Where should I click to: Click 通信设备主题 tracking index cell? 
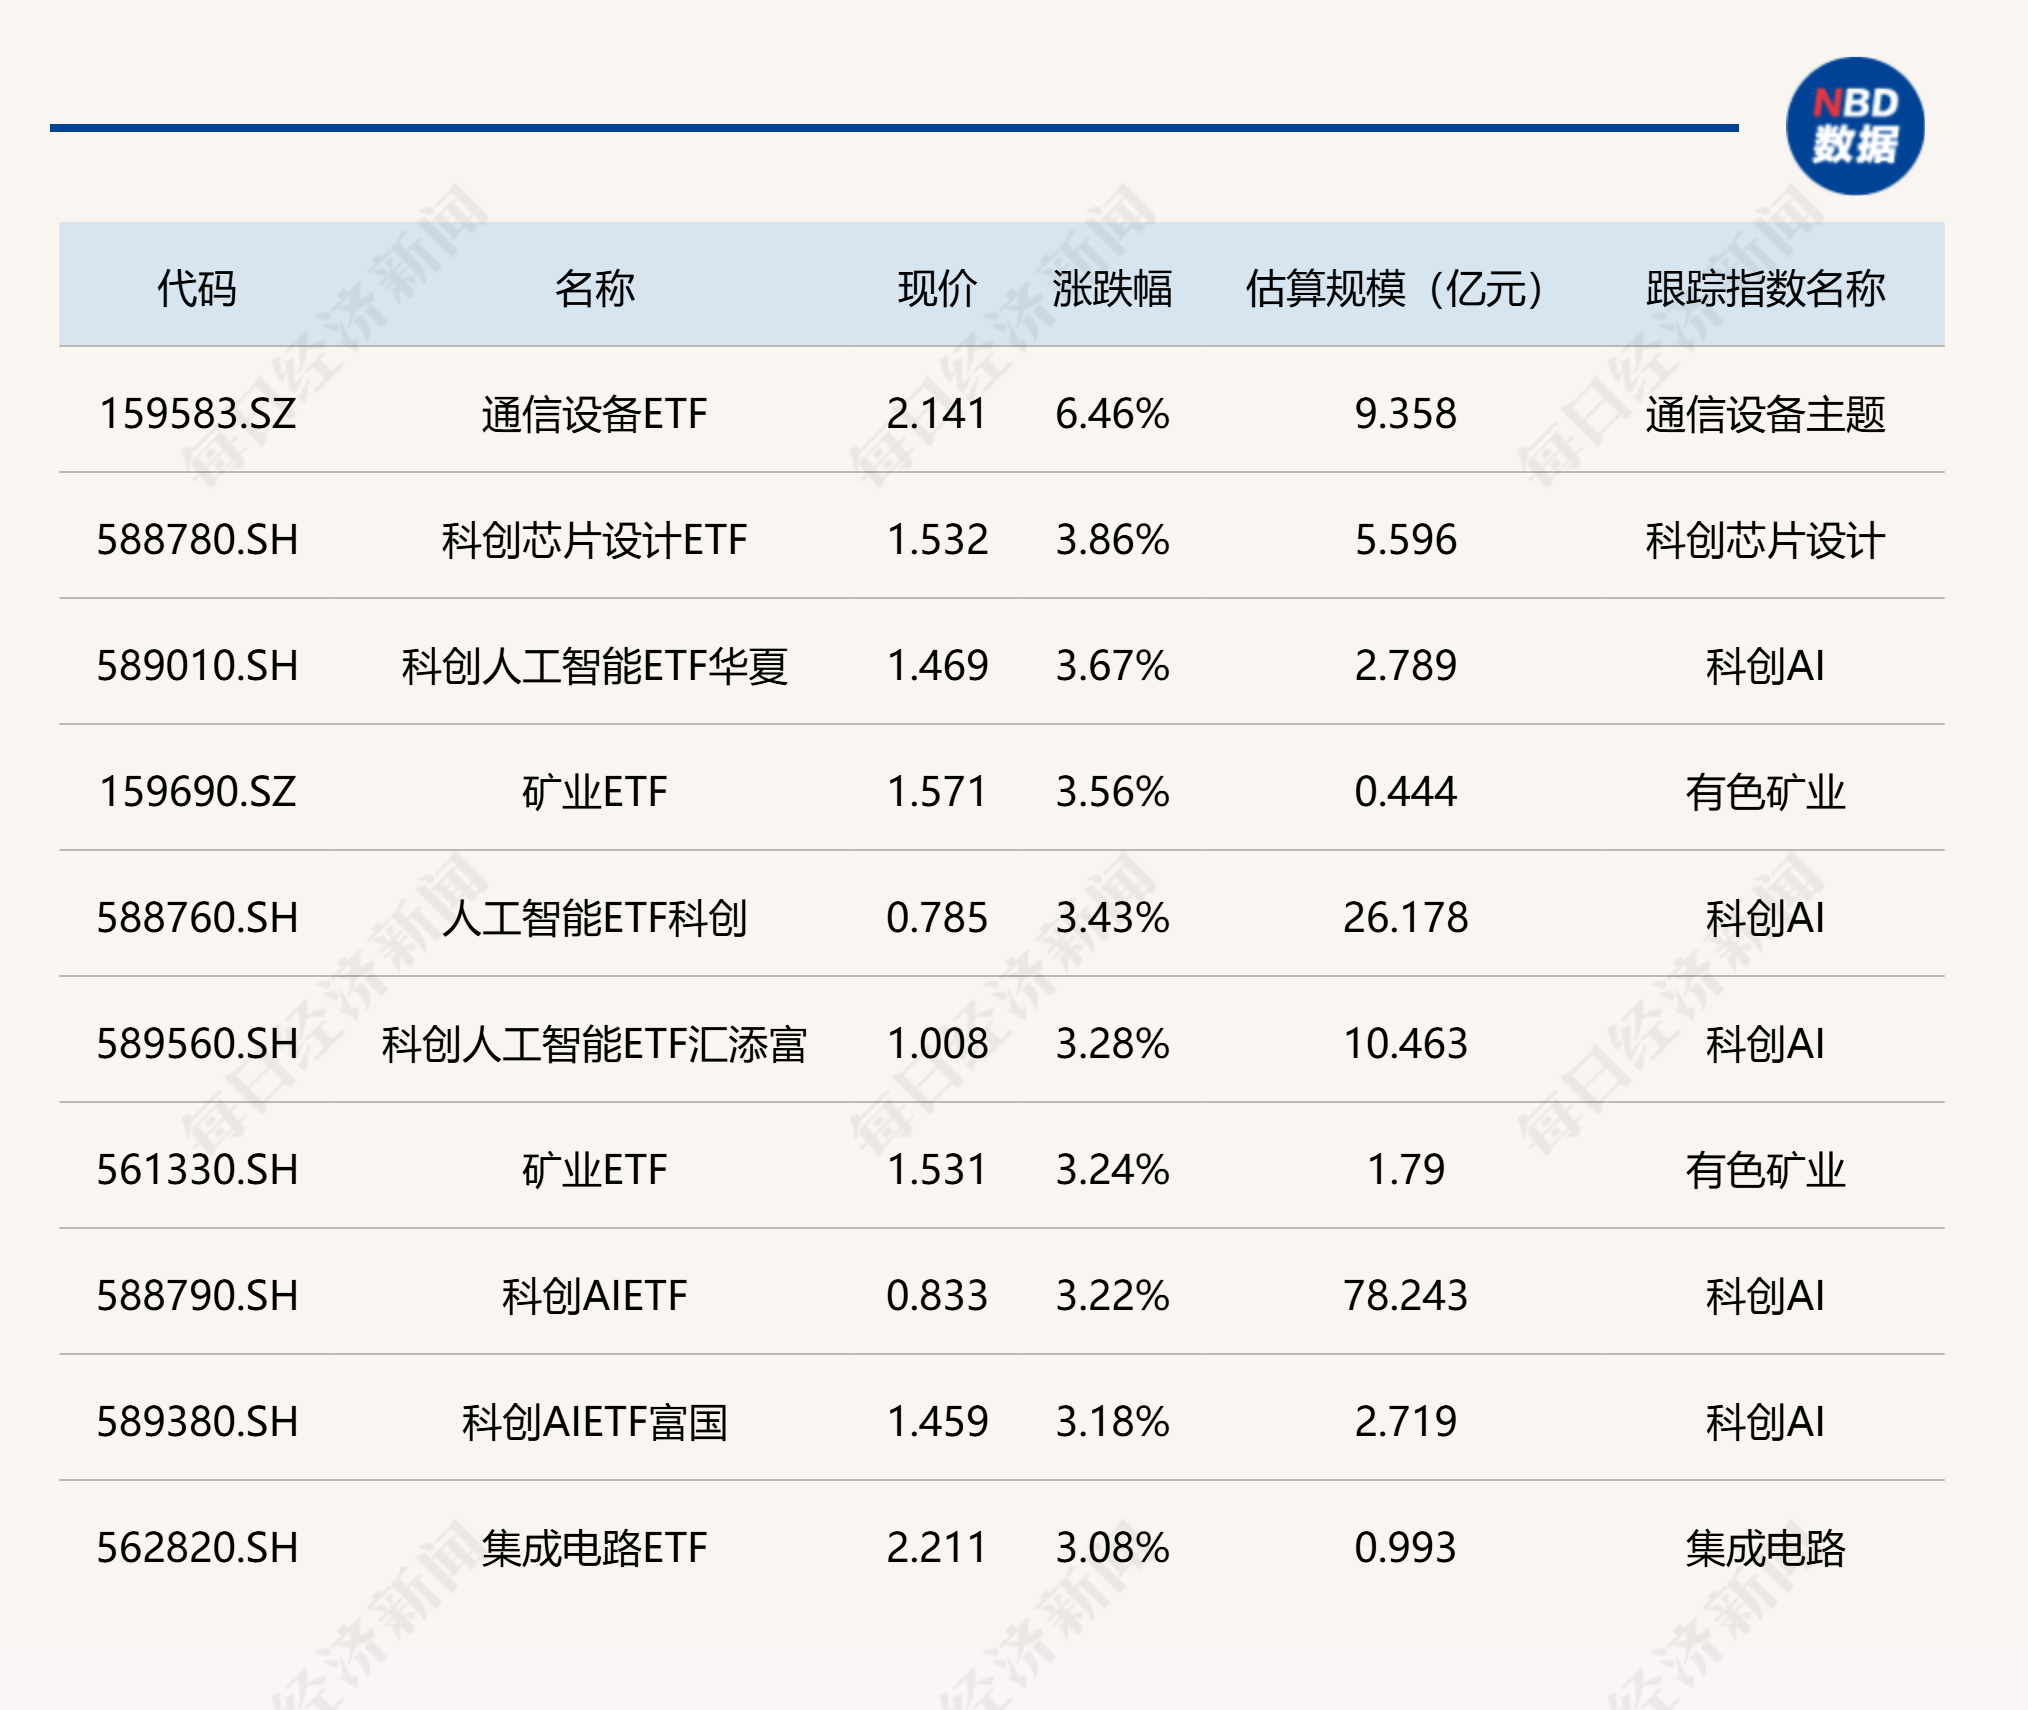point(1765,414)
